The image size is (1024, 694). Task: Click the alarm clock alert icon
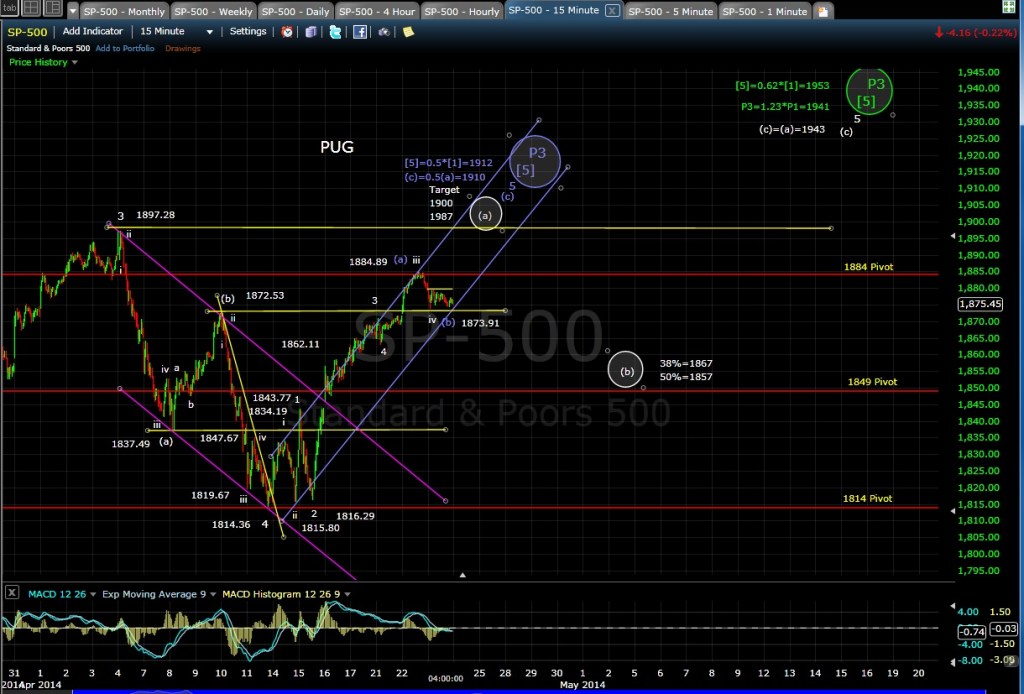tap(287, 32)
